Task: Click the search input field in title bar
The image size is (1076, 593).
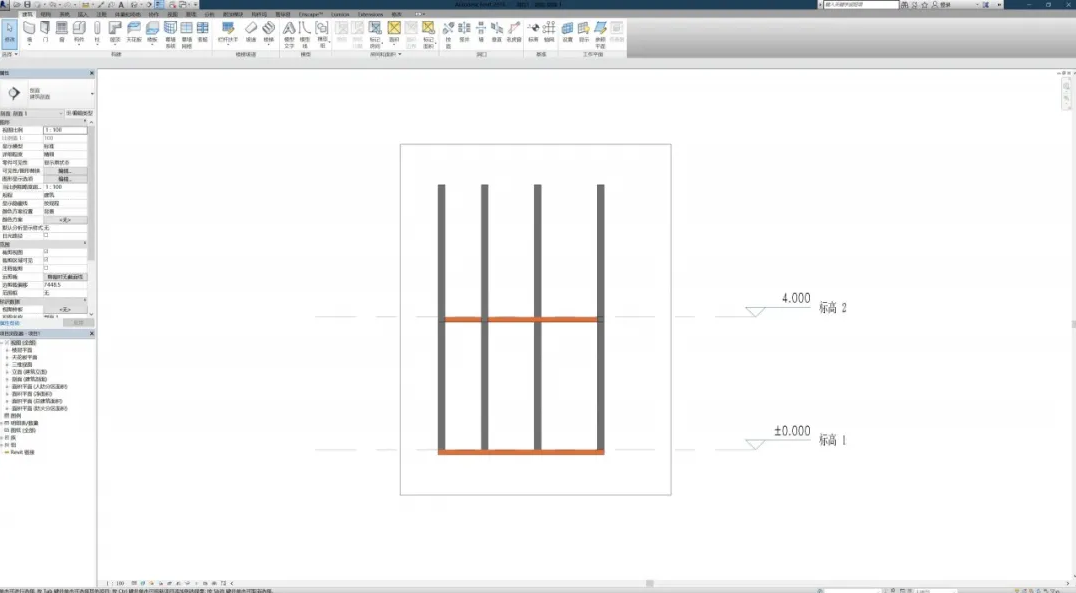Action: [x=861, y=4]
